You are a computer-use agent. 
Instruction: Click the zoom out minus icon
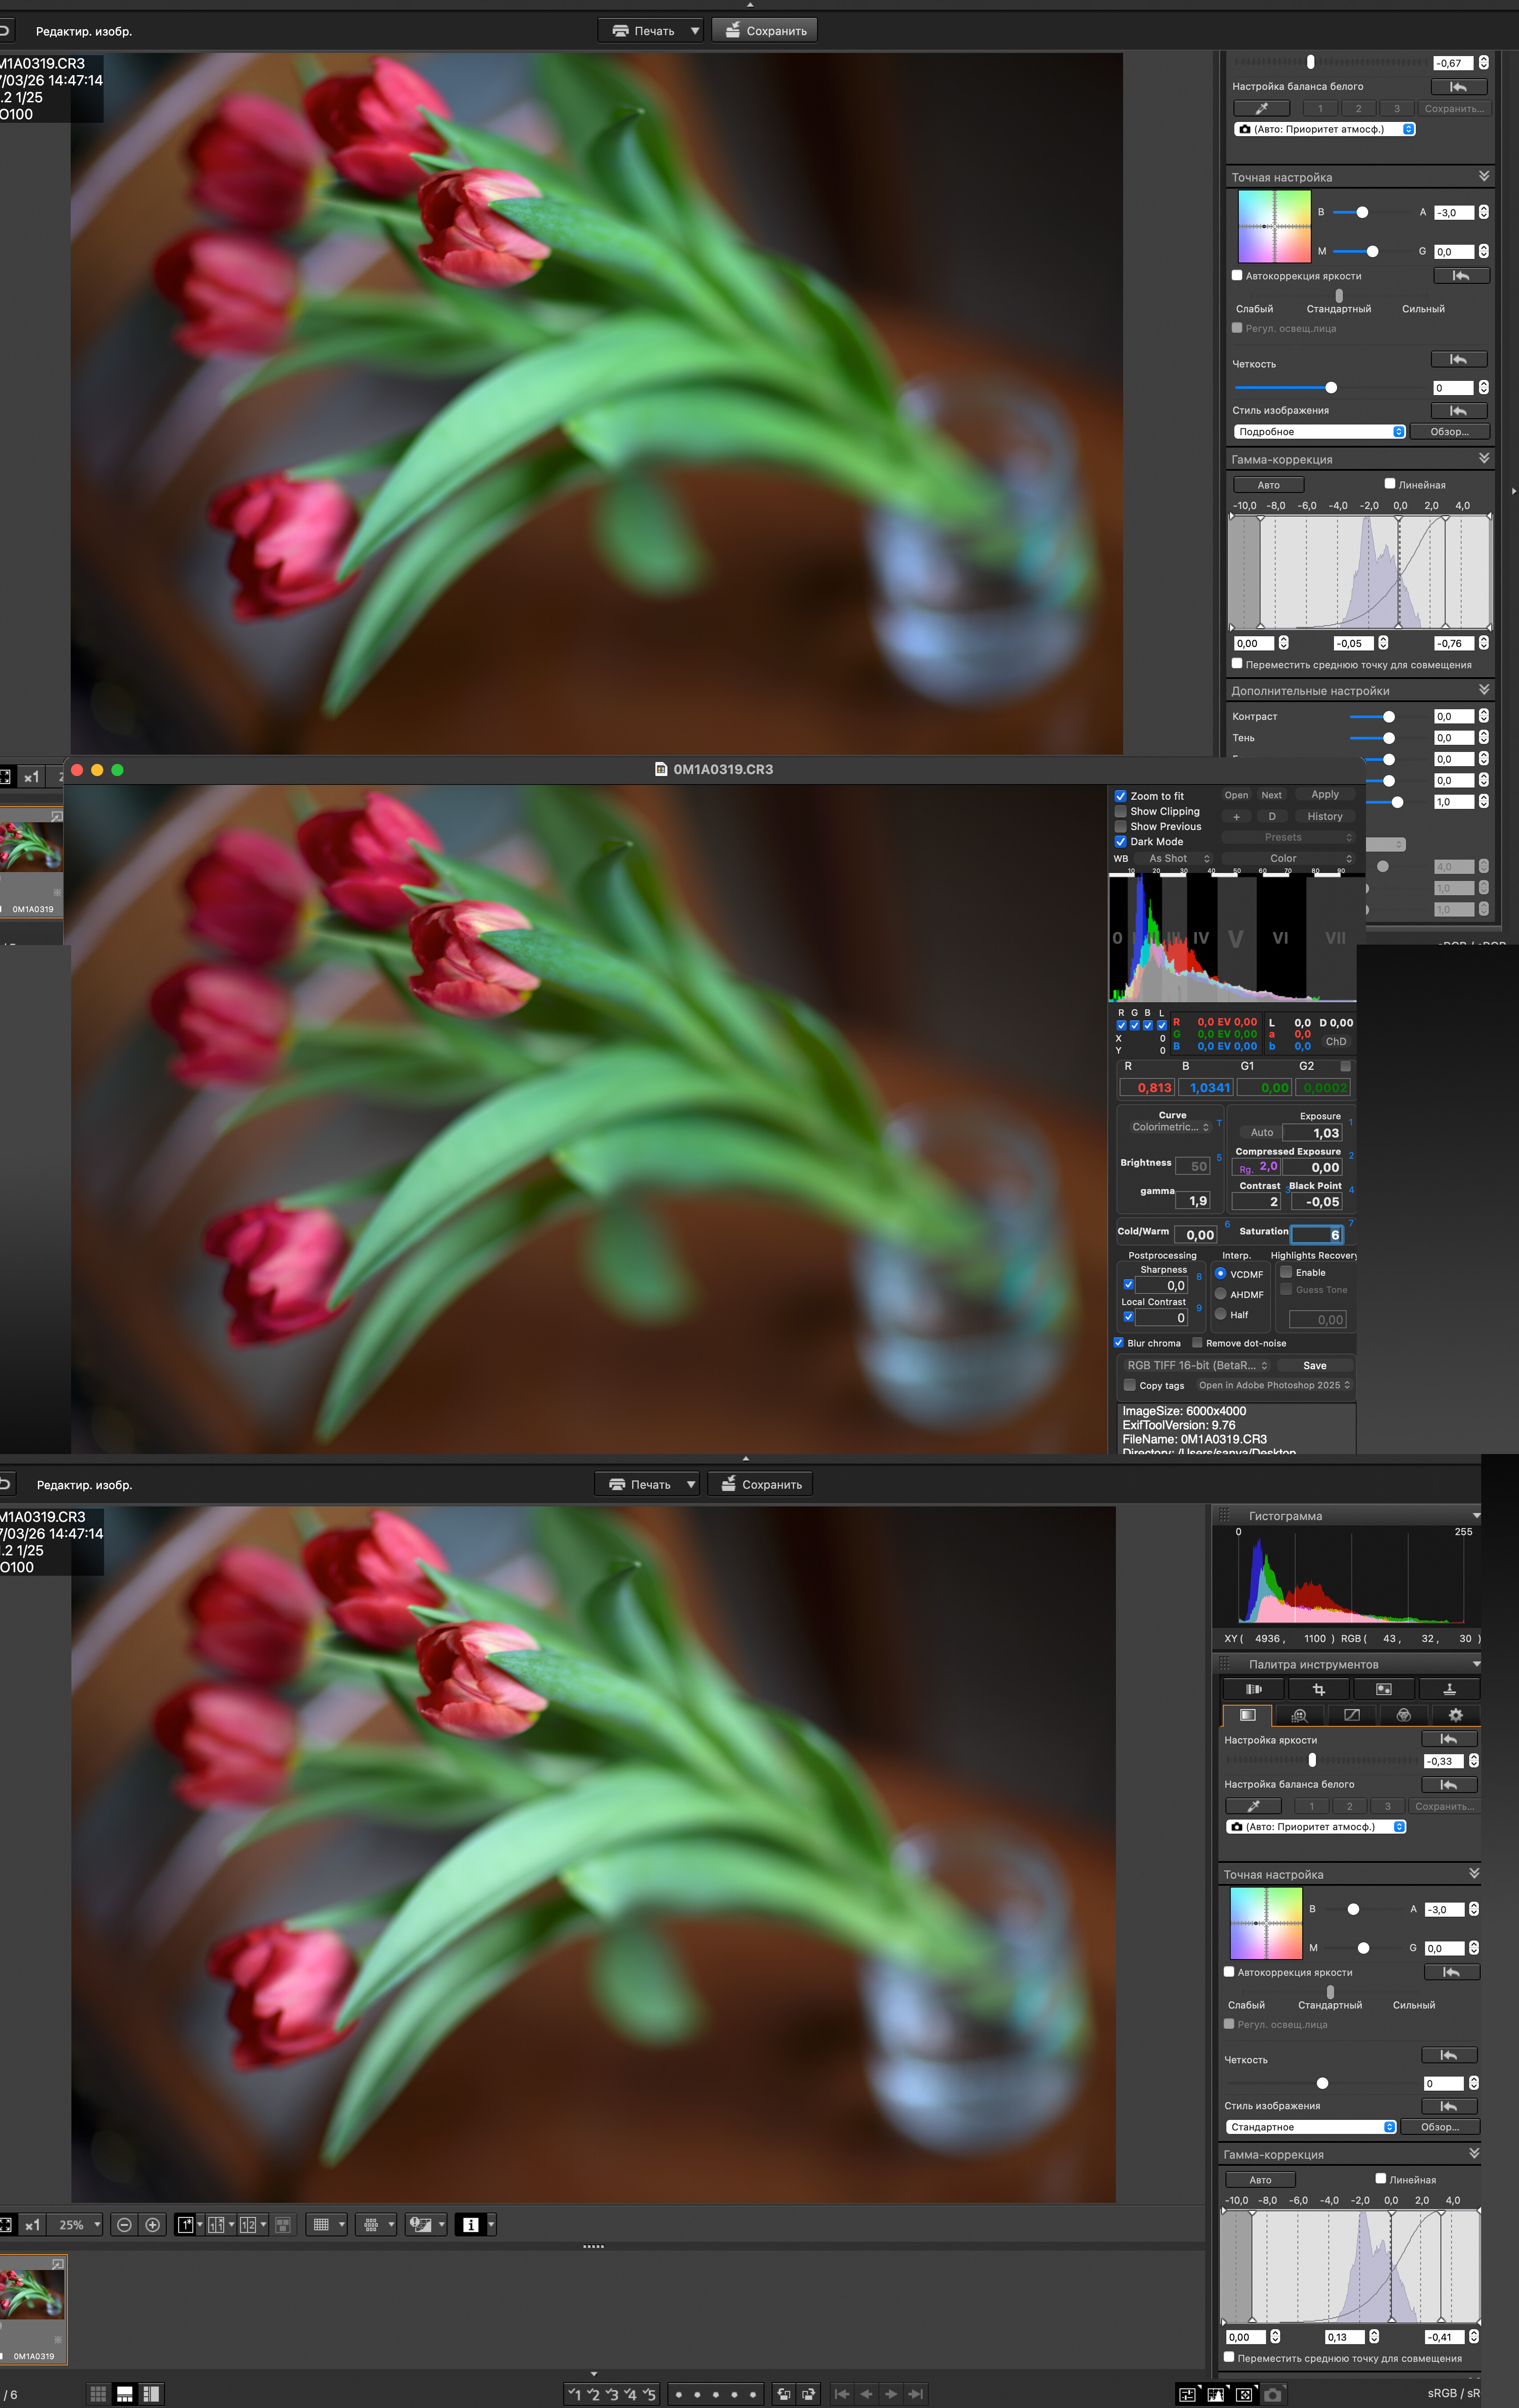(124, 2225)
